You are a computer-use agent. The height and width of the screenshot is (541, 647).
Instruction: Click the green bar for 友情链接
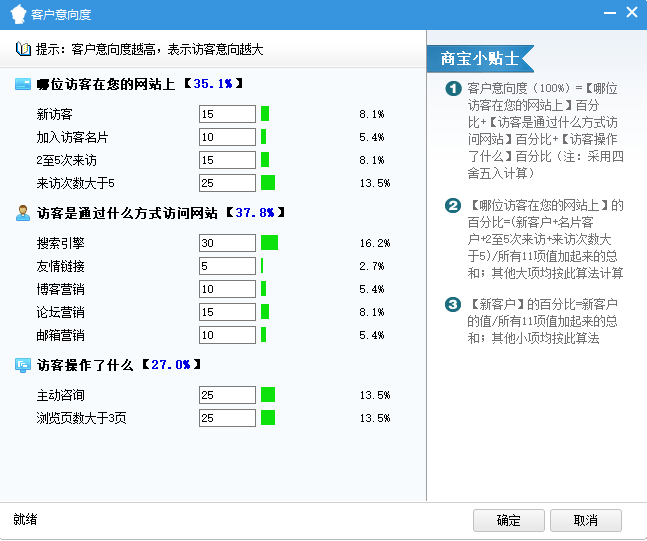pos(262,266)
